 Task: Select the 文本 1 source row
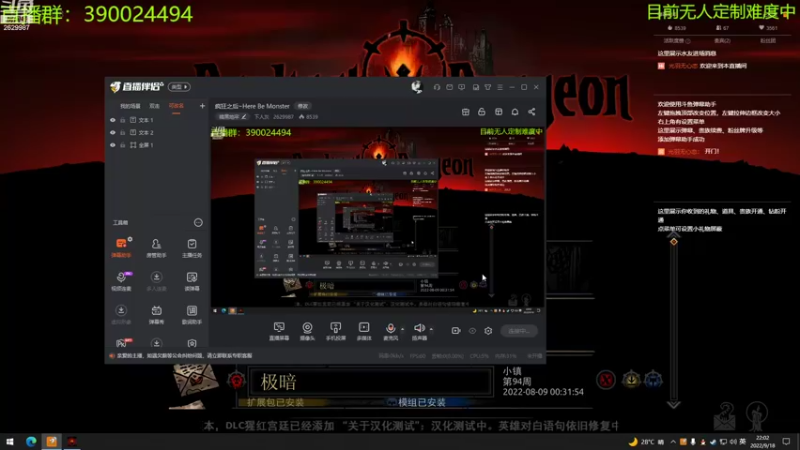(157, 120)
